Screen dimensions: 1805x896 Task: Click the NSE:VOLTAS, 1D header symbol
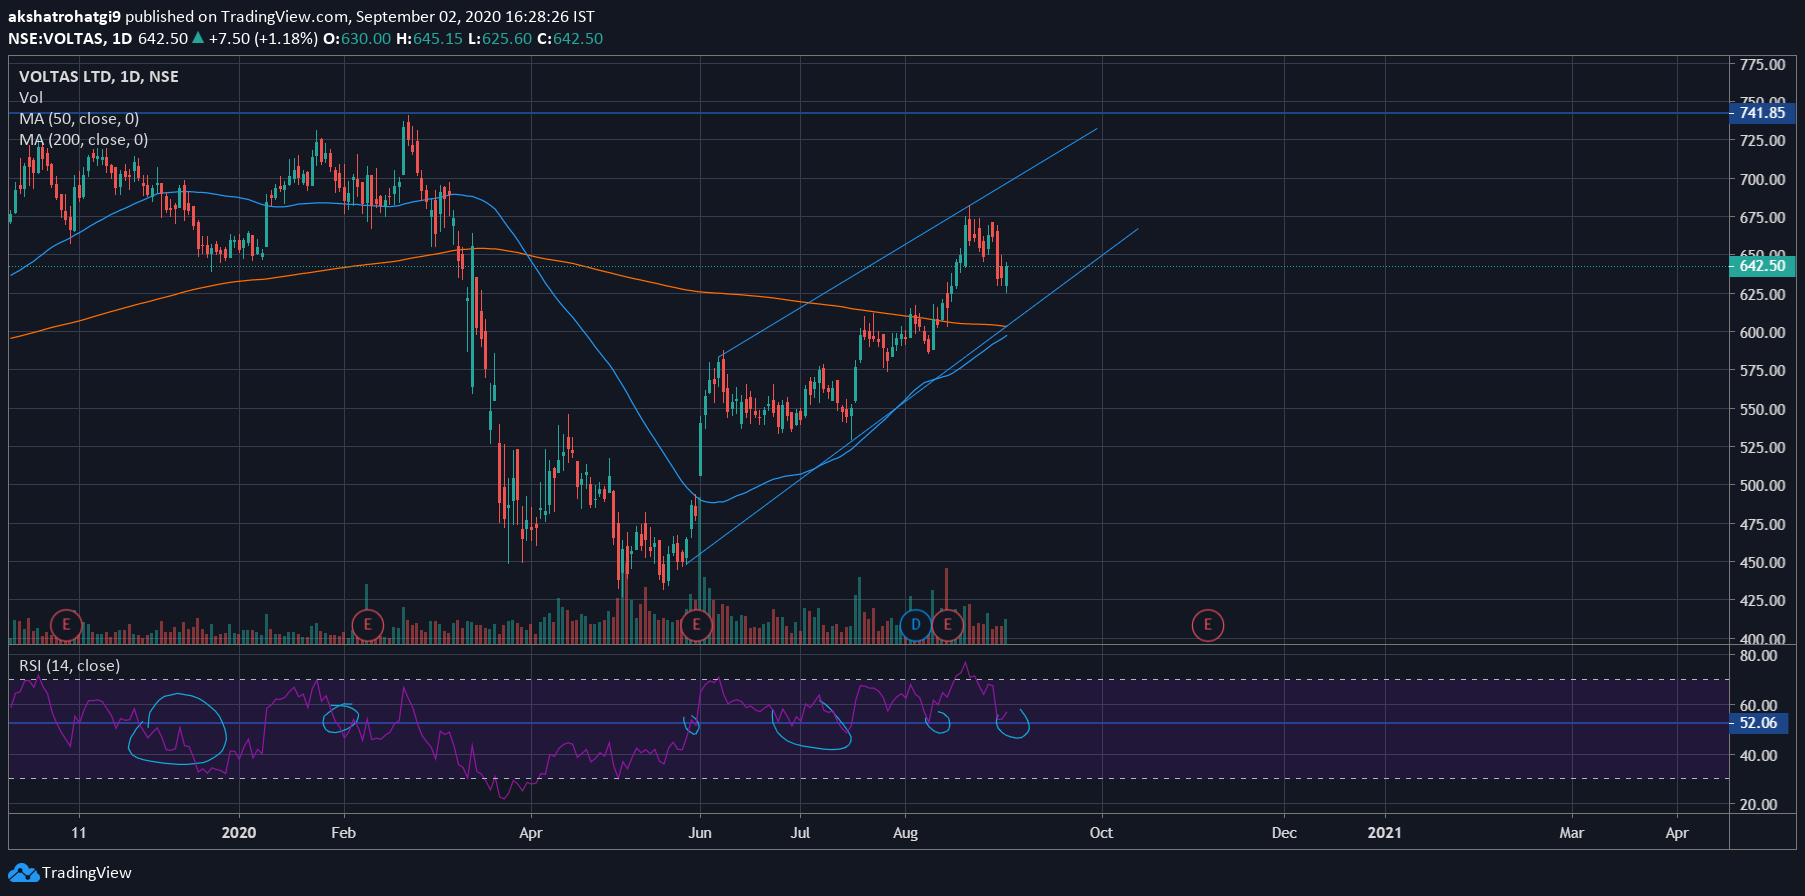(70, 39)
